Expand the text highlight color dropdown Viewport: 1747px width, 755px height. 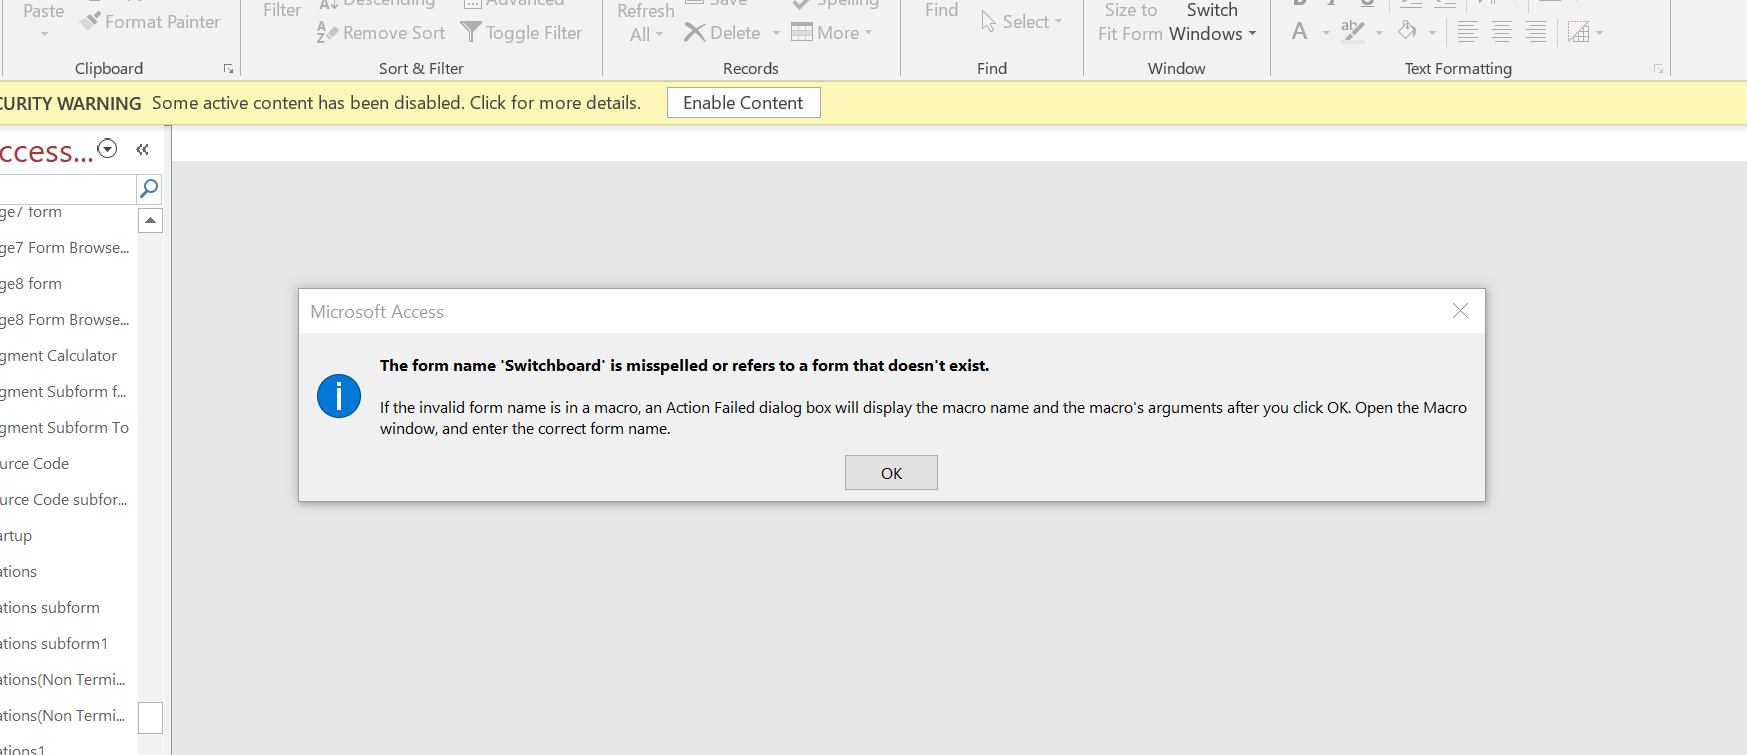point(1379,33)
